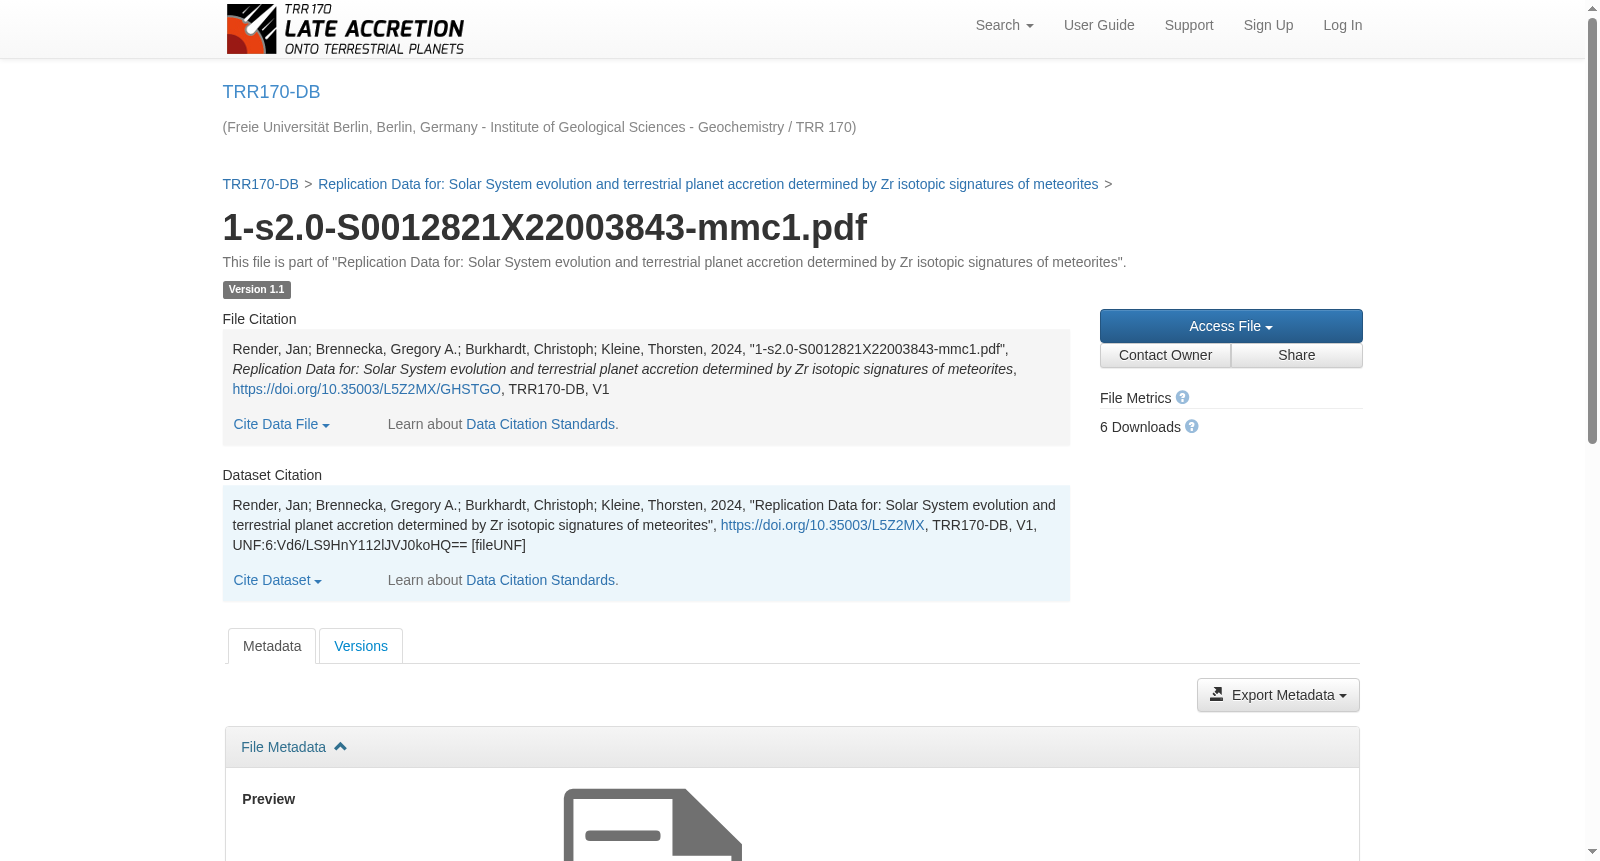Image resolution: width=1600 pixels, height=861 pixels.
Task: Click the file title 1-s2.0-S0012821X22003843-mmc1.pdf
Action: tap(544, 228)
